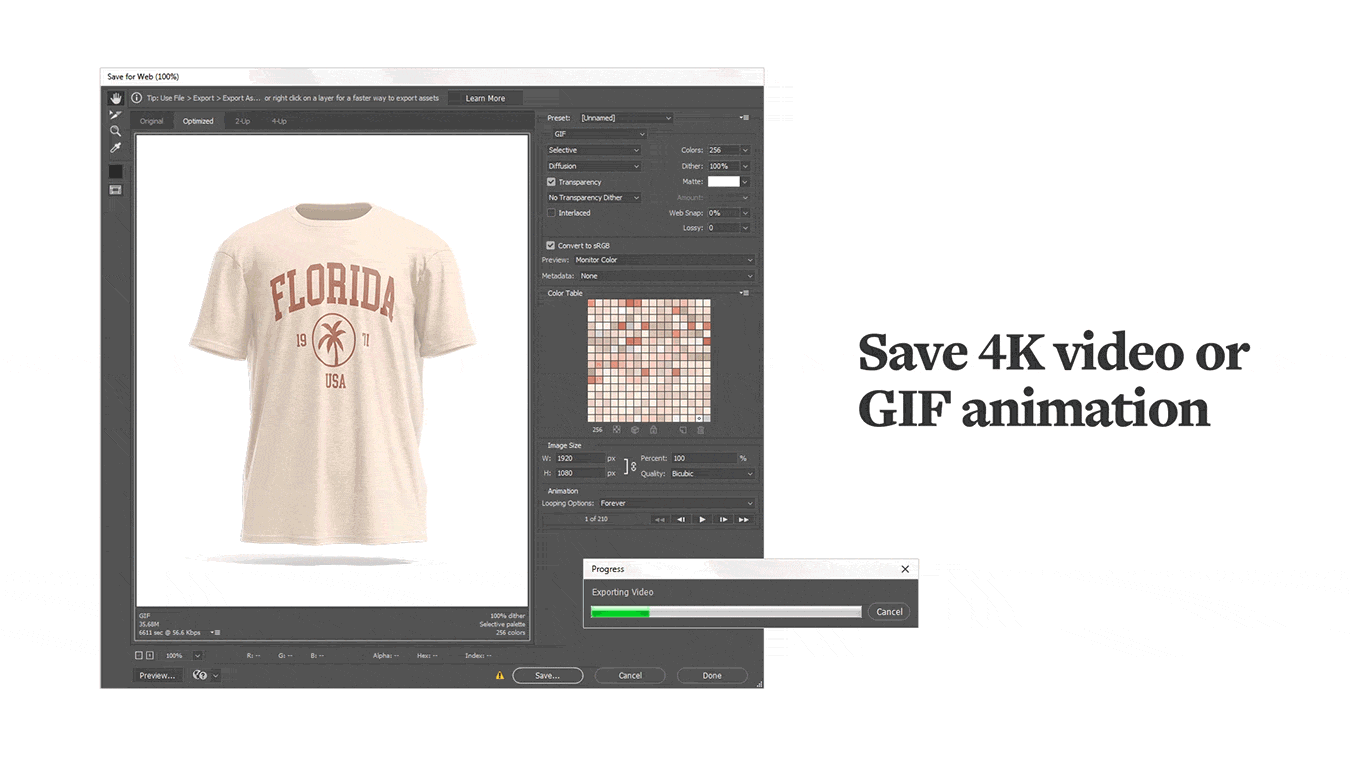
Task: Click the new color icon under color table
Action: (x=683, y=430)
